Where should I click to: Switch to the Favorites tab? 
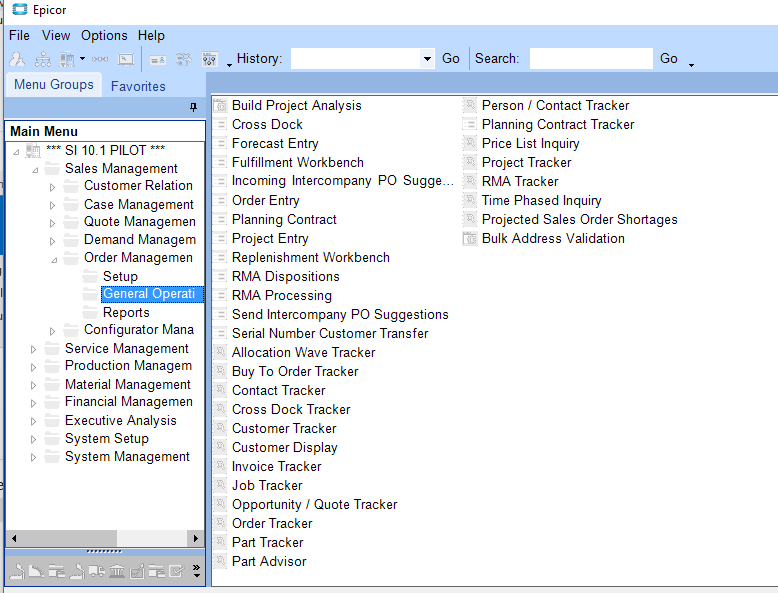coord(138,86)
